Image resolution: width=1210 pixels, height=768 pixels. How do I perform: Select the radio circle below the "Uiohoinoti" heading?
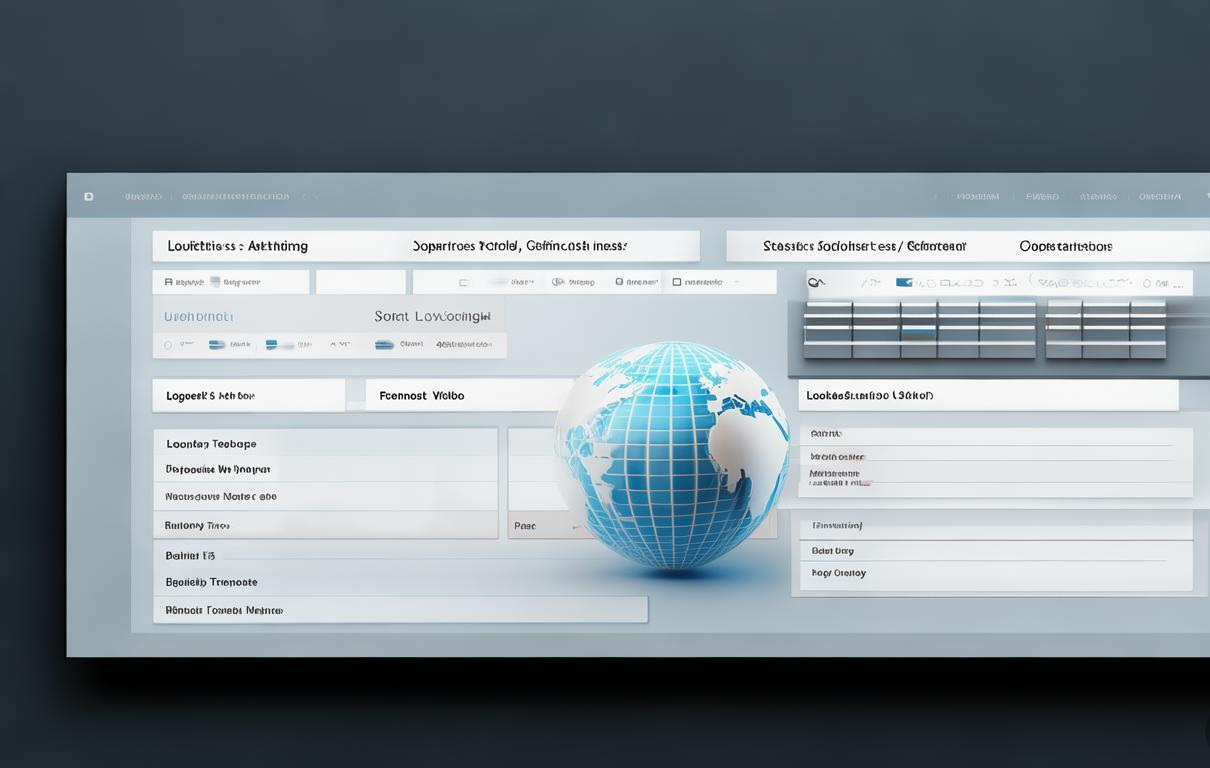168,345
